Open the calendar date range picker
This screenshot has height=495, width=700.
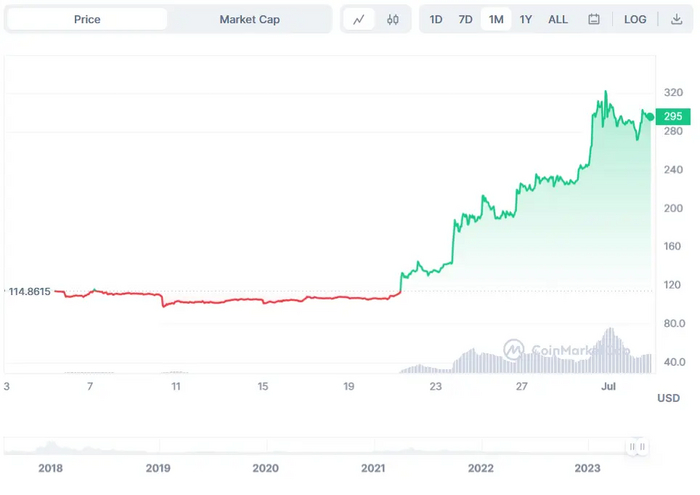pyautogui.click(x=594, y=19)
